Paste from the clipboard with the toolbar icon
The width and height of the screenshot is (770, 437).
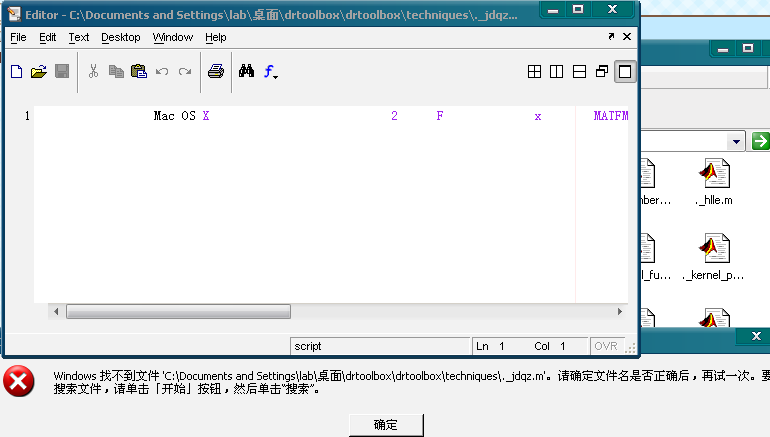[x=139, y=72]
